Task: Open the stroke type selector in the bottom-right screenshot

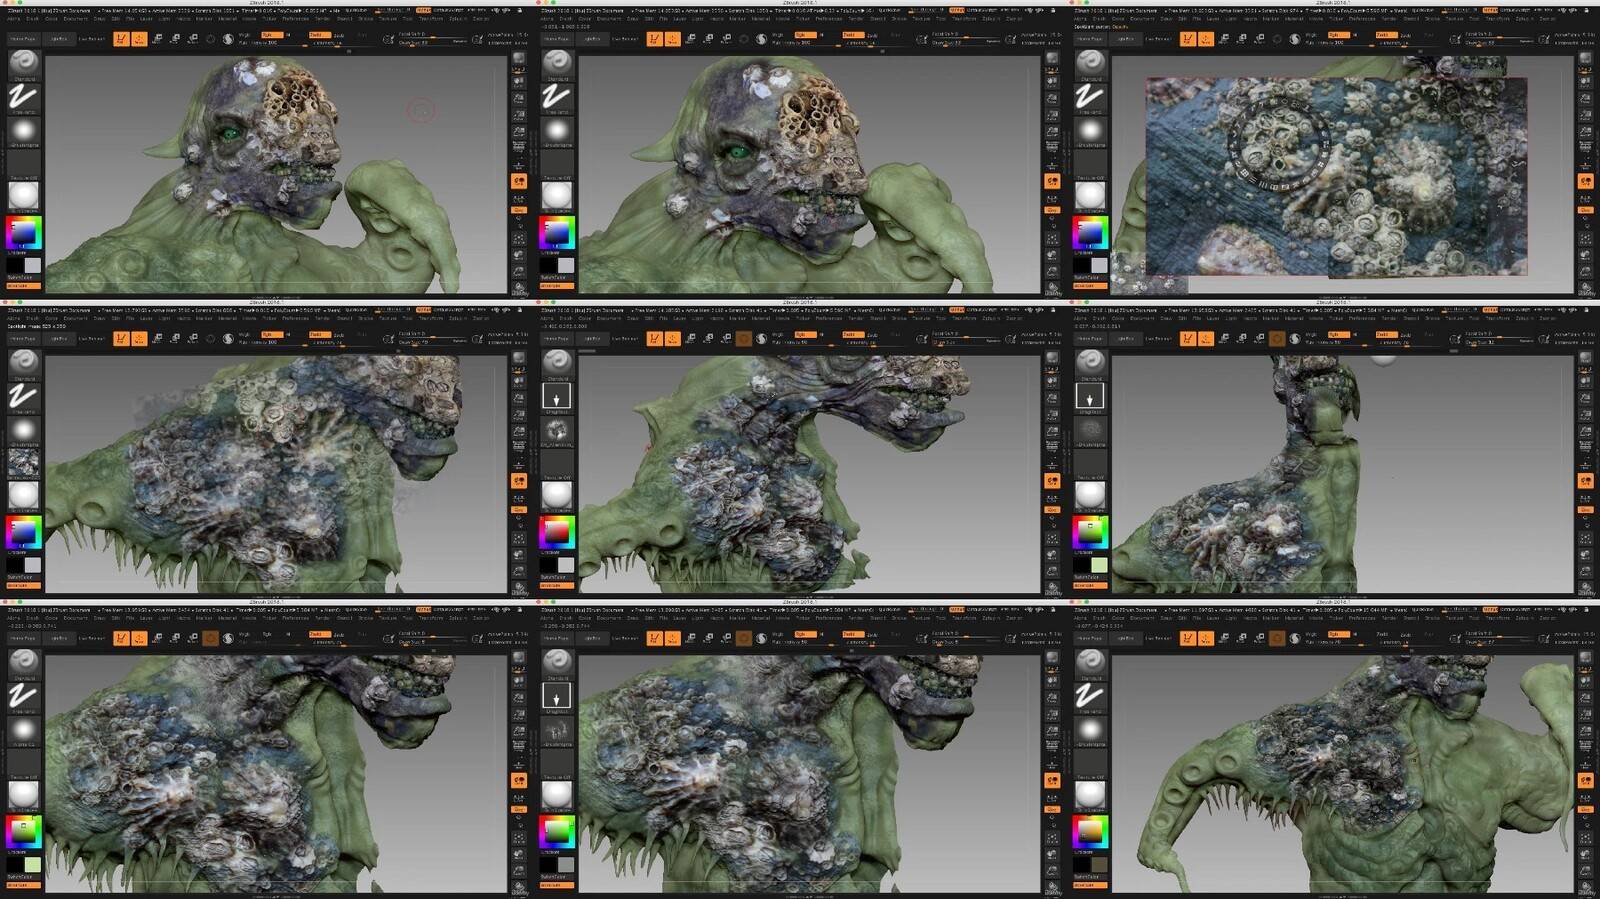Action: point(1090,696)
